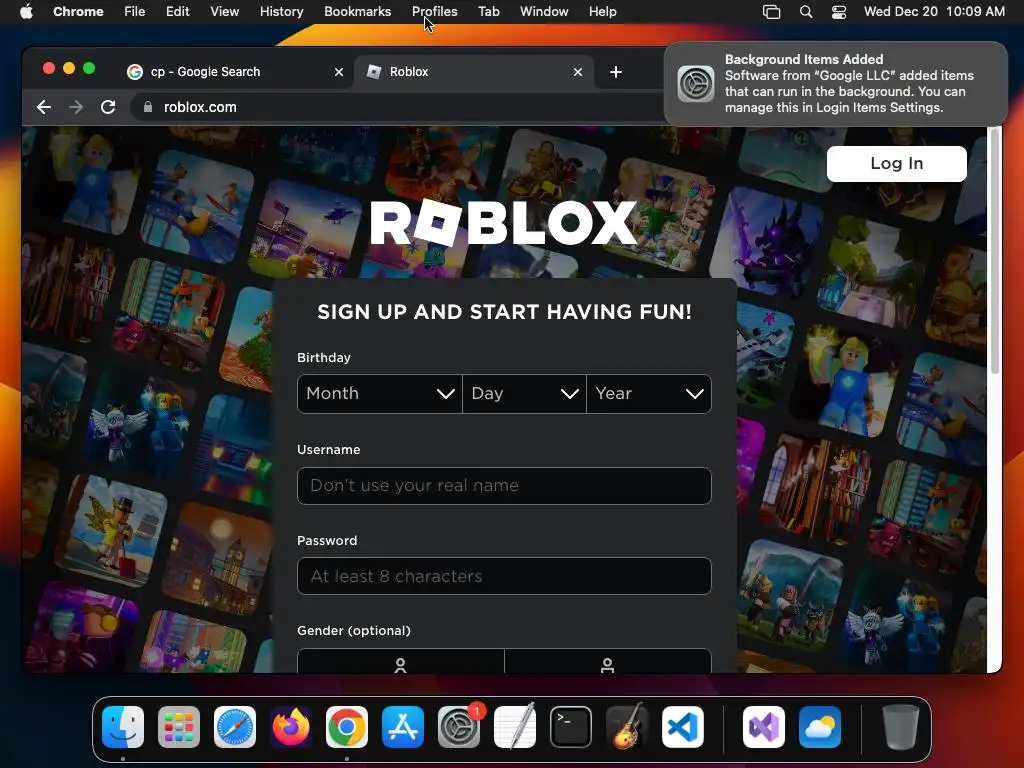Select the right gender option icon
1024x768 pixels.
pyautogui.click(x=607, y=665)
